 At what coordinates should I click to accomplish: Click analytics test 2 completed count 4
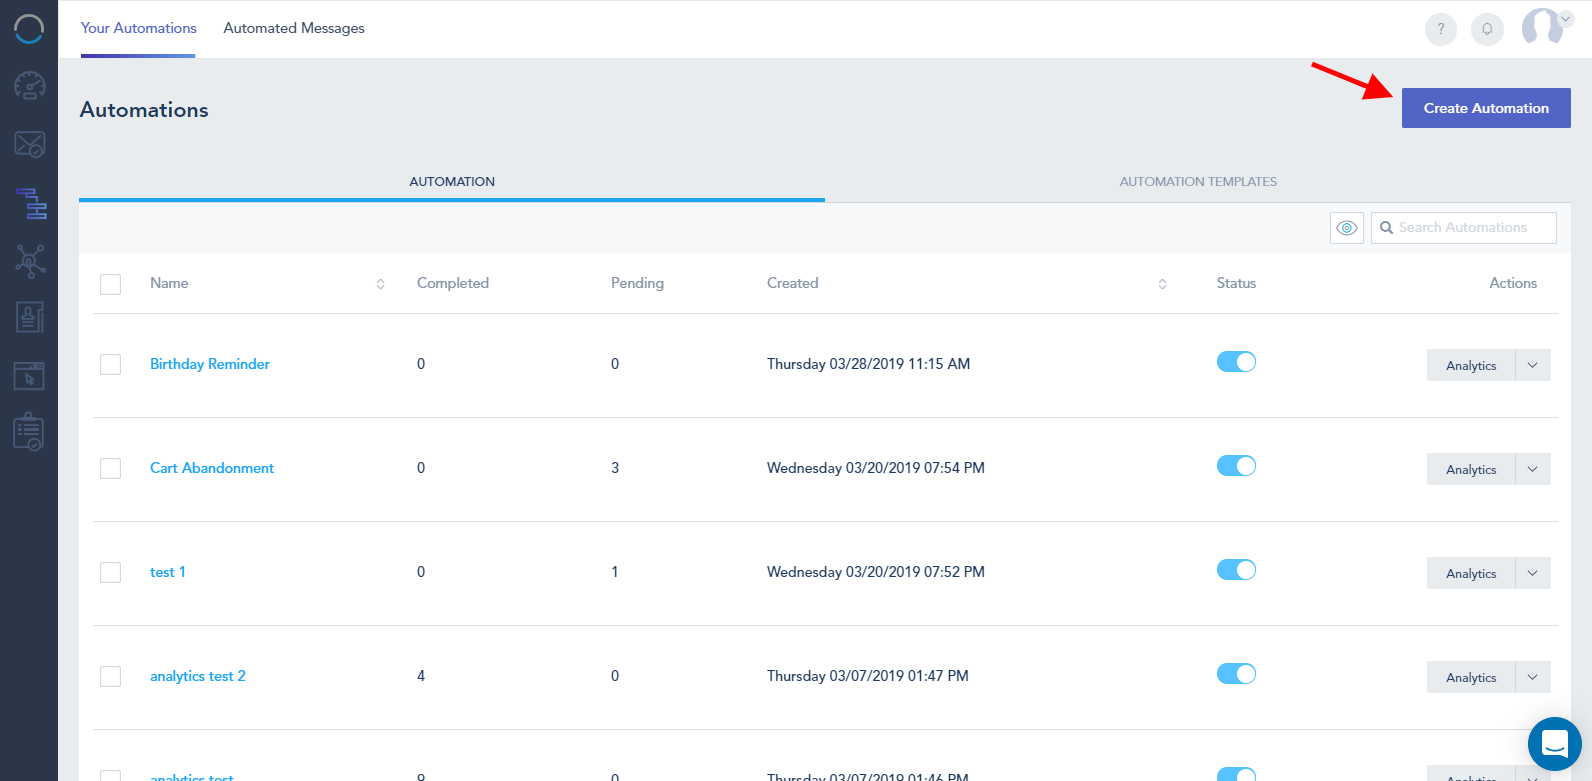pyautogui.click(x=421, y=676)
